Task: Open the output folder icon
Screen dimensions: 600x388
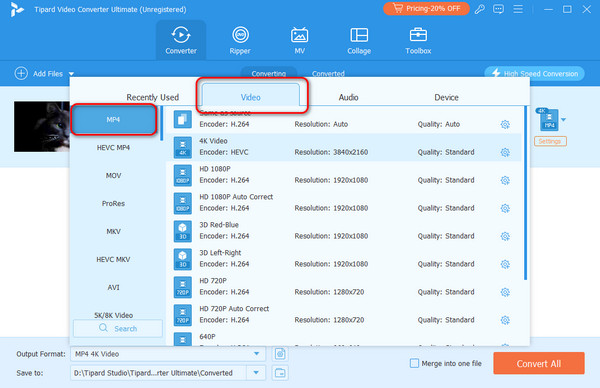Action: point(280,373)
